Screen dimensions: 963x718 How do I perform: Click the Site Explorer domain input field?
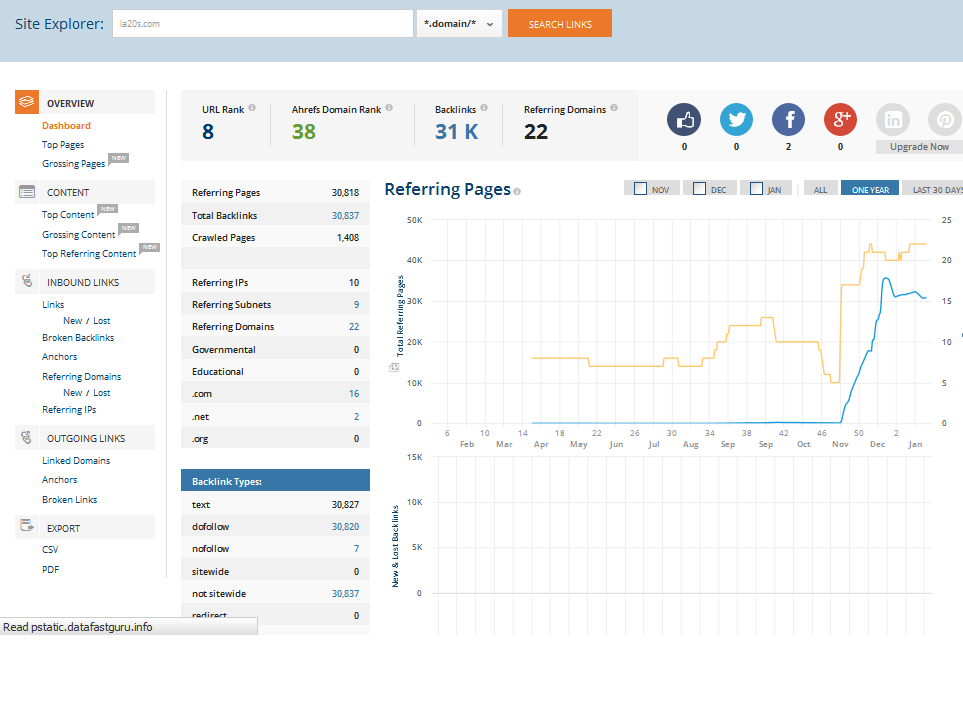[263, 23]
